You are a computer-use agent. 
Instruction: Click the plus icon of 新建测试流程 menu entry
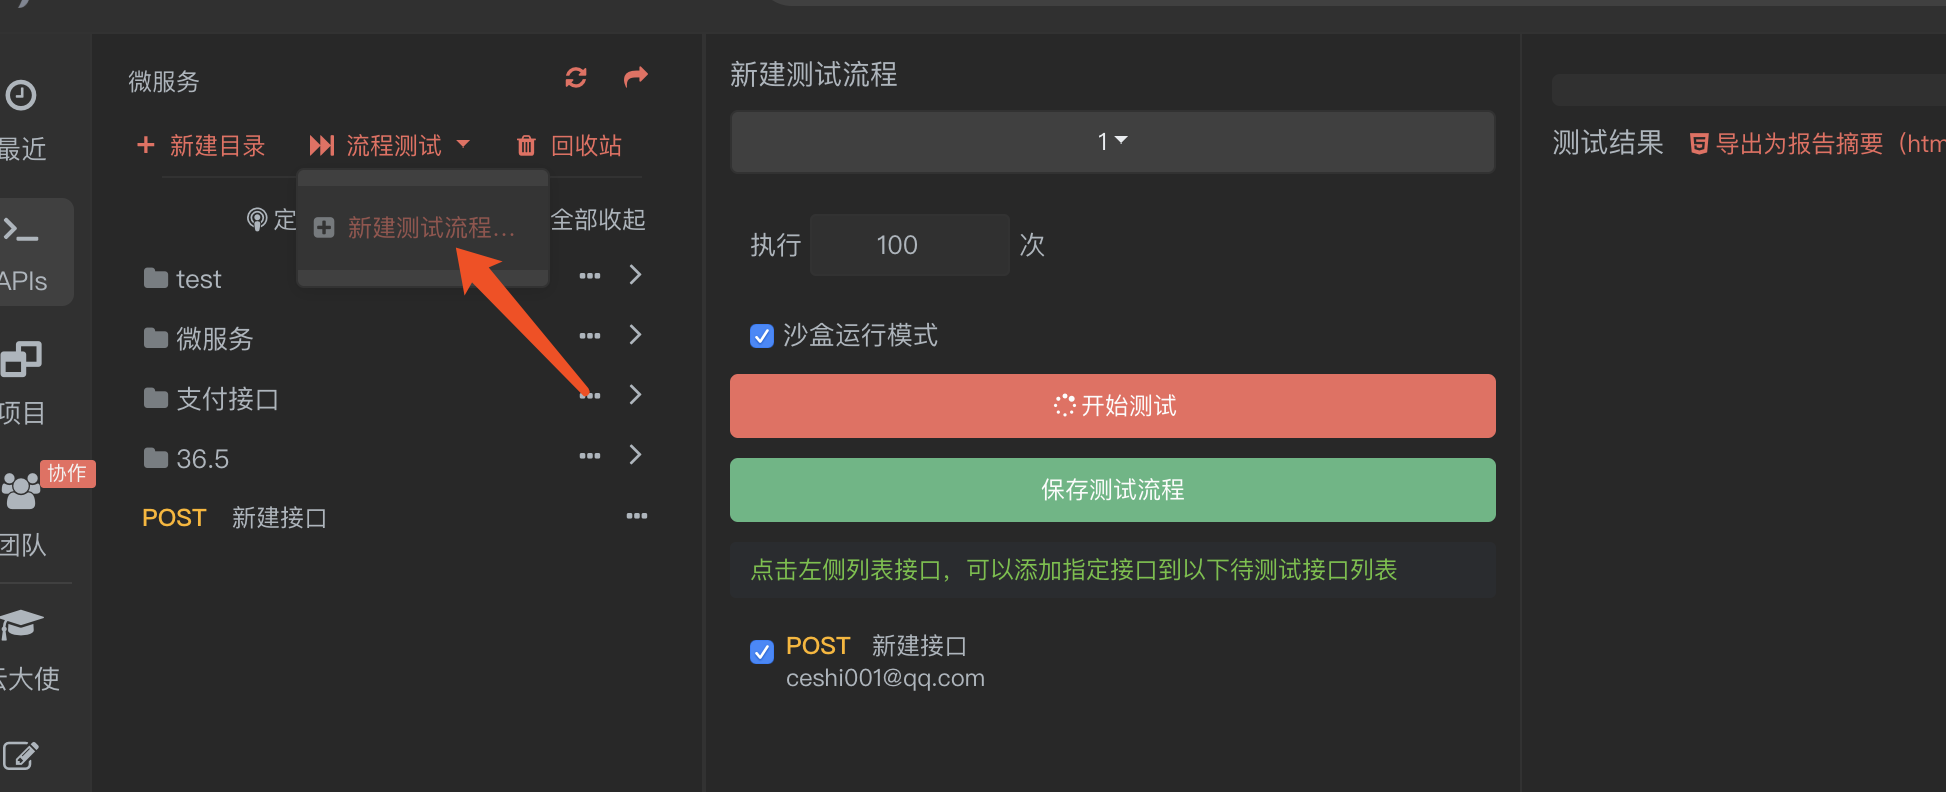coord(324,228)
